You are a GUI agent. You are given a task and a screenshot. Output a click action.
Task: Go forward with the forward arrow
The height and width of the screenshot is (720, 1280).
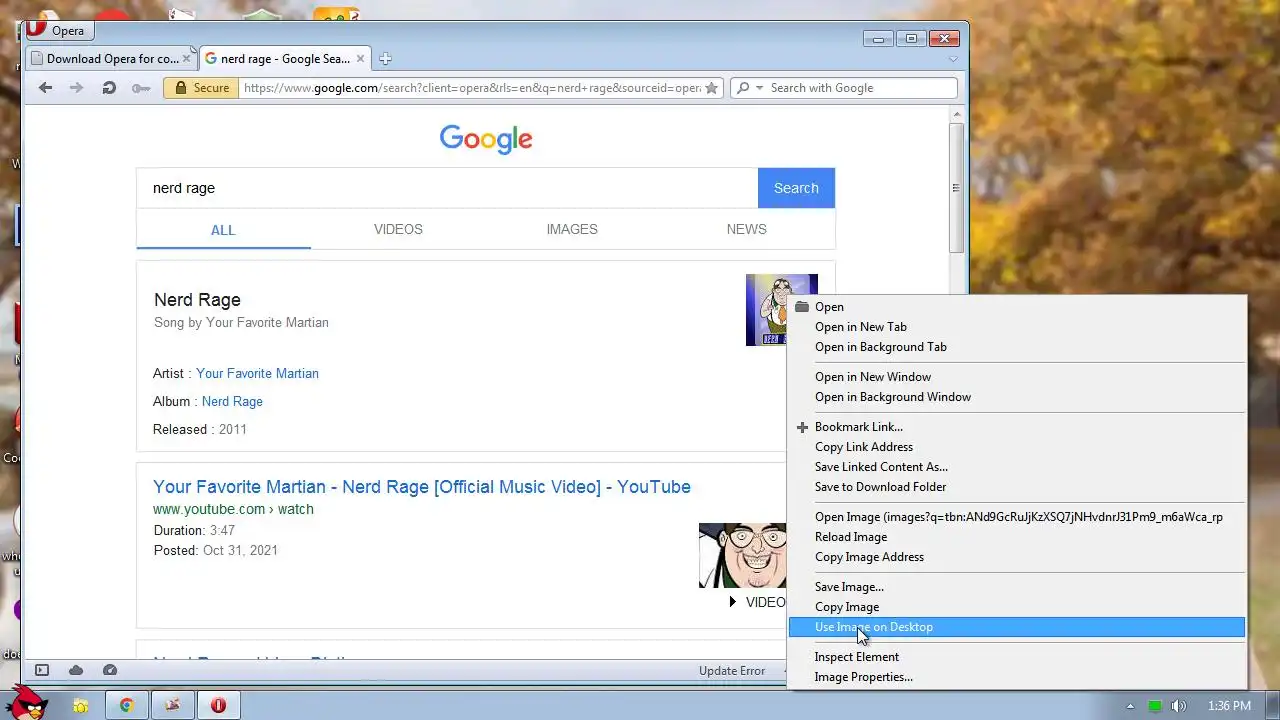pos(76,88)
